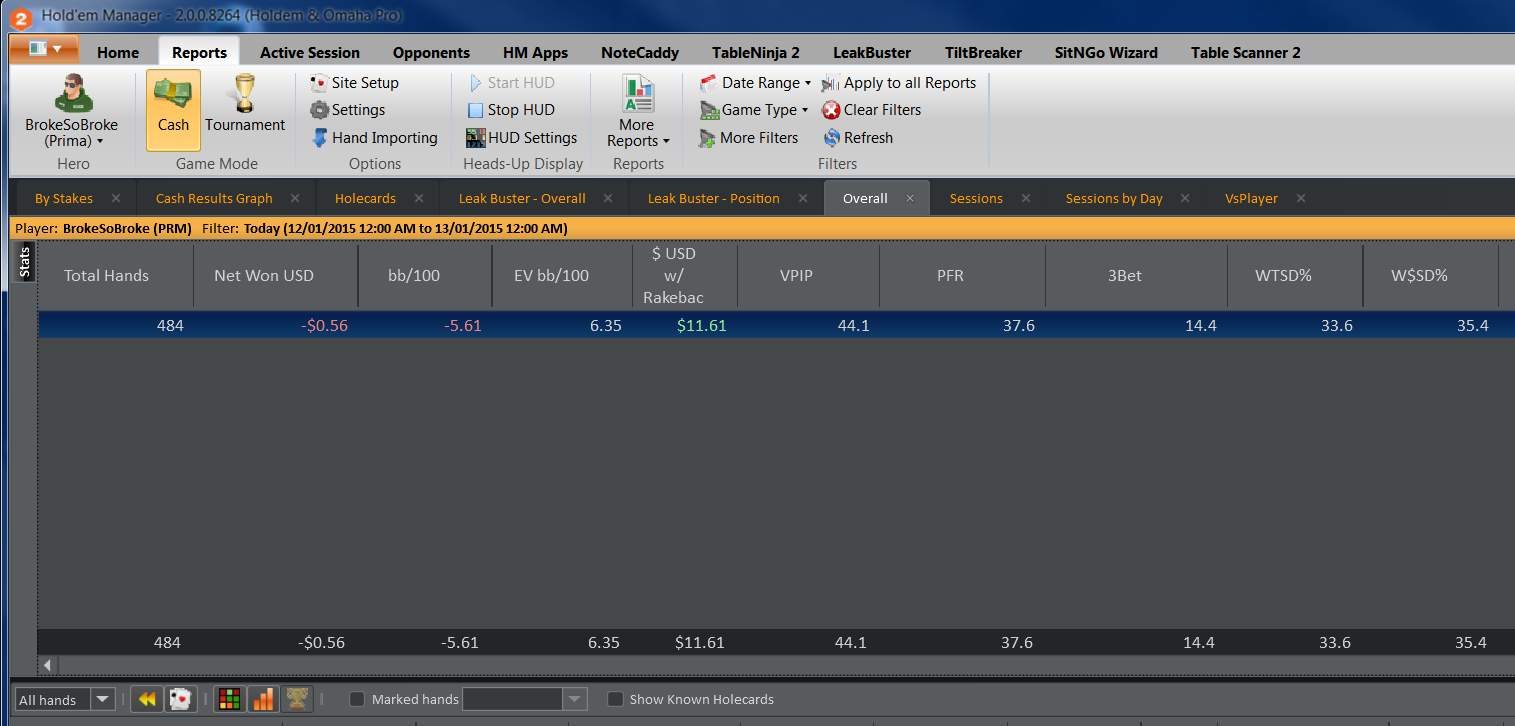1515x726 pixels.
Task: Refresh the report data
Action: tap(857, 138)
